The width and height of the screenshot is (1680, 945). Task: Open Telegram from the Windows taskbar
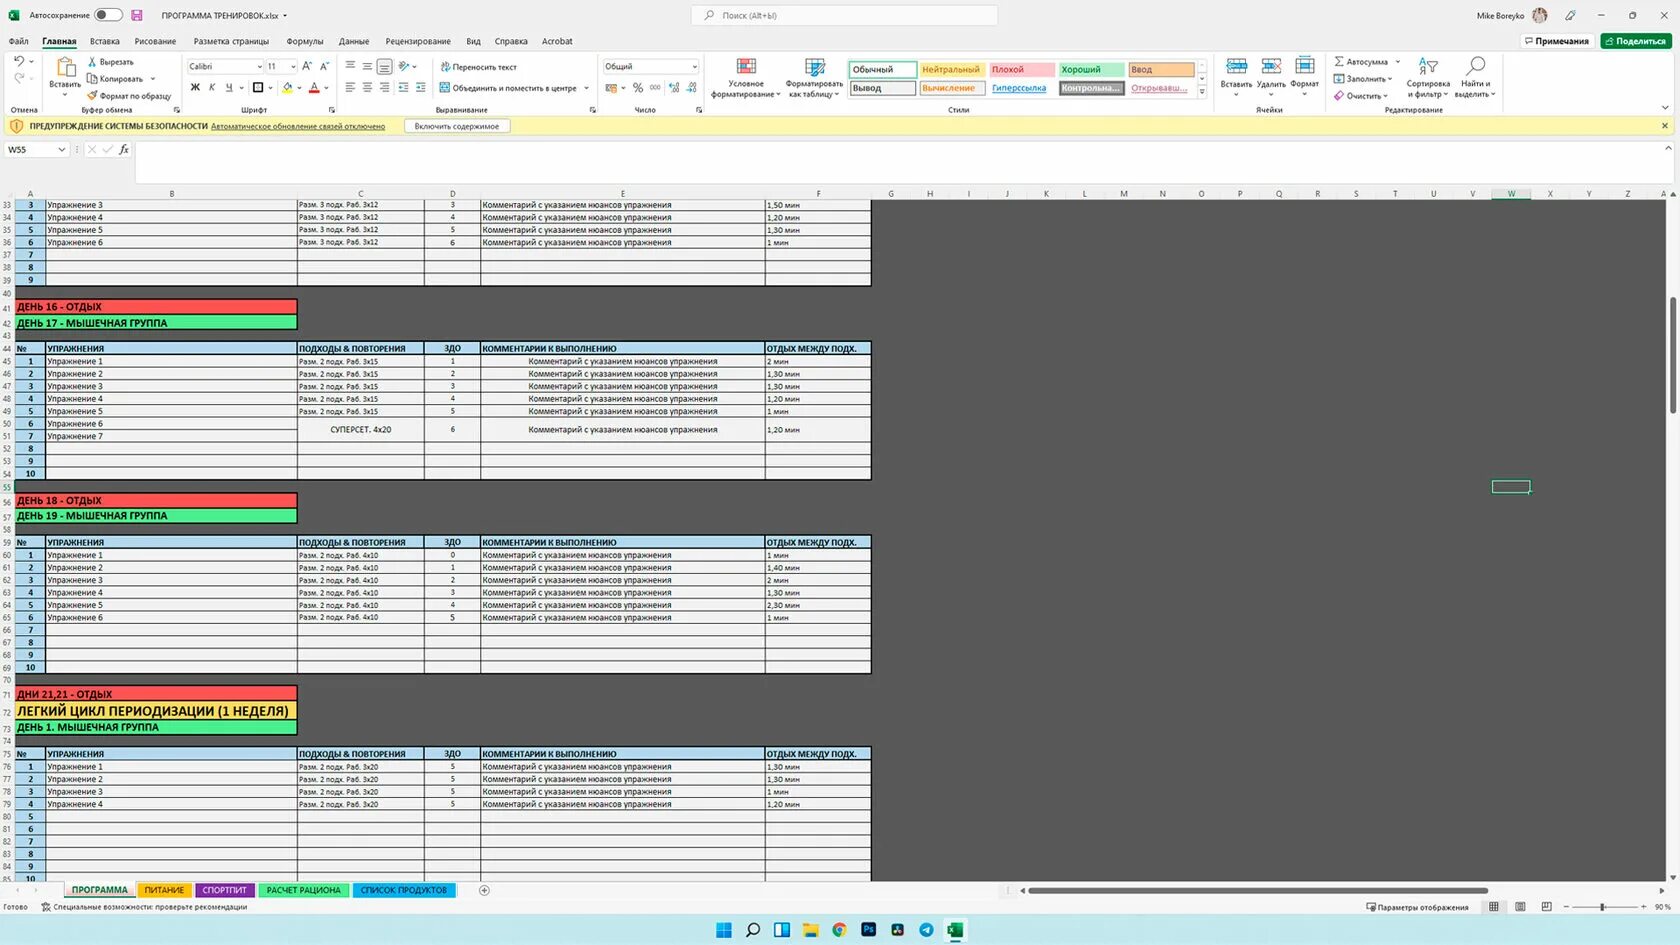926,930
